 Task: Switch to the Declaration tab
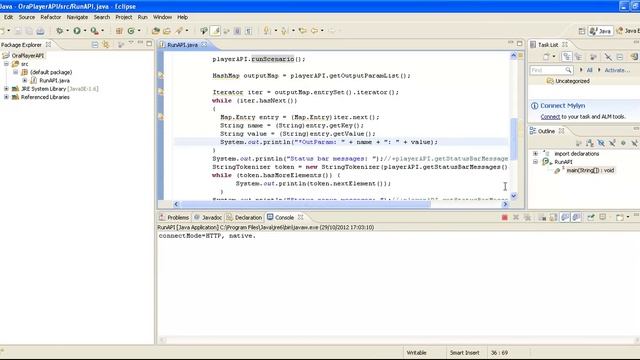pos(244,218)
